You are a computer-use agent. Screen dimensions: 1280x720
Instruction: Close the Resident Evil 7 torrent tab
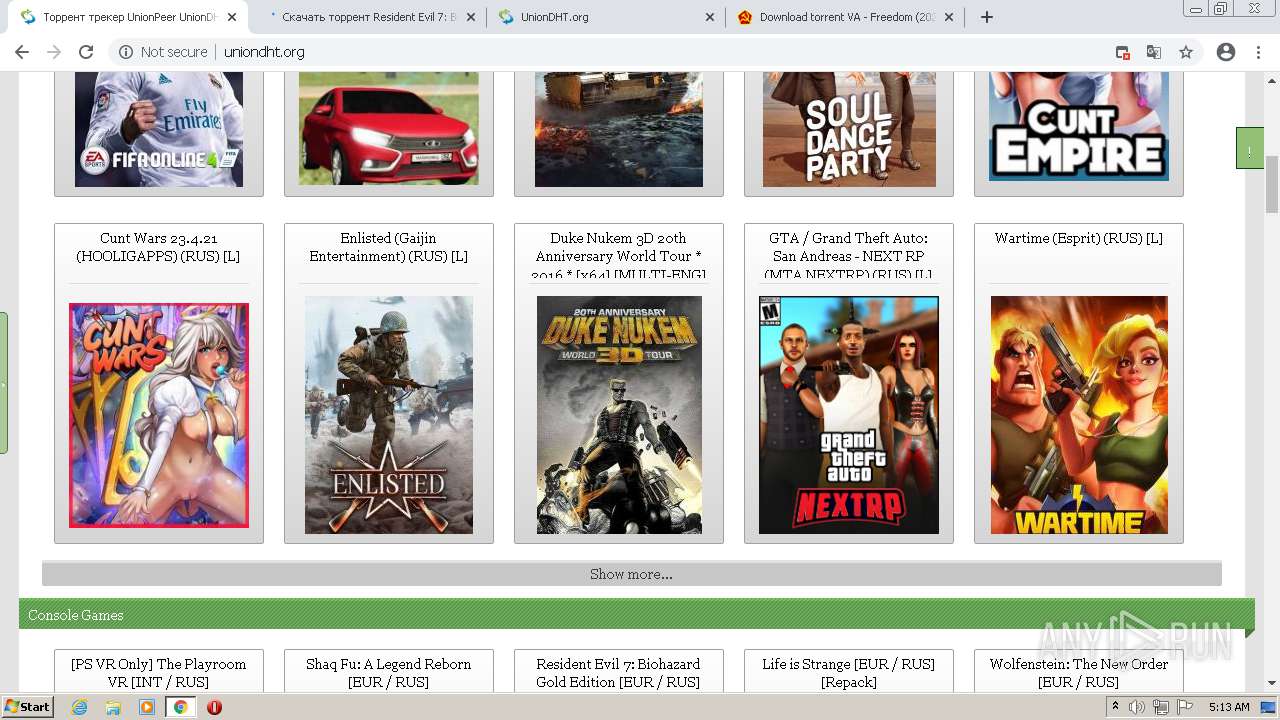(471, 17)
